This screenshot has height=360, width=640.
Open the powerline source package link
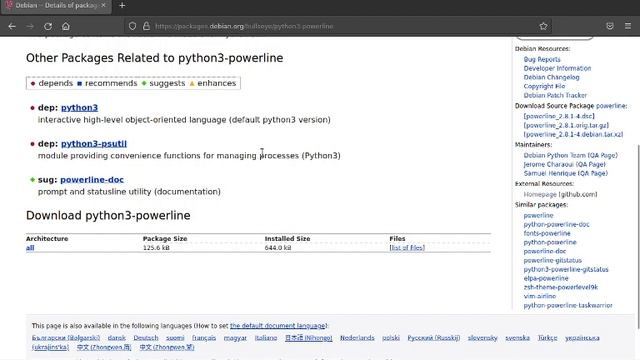(611, 106)
